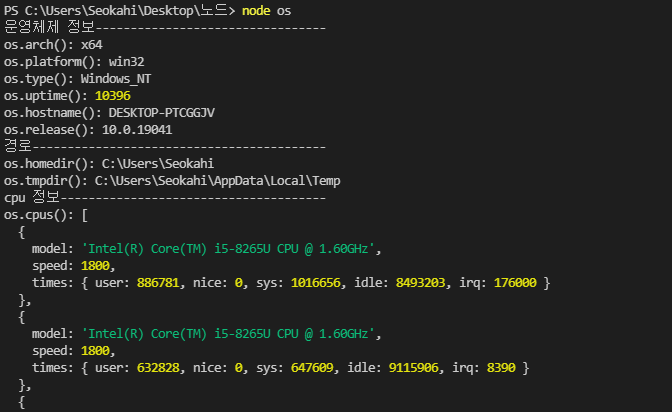Click the hostname 'DESKTOP-PTCGGJV'
This screenshot has width=672, height=412.
pos(162,113)
